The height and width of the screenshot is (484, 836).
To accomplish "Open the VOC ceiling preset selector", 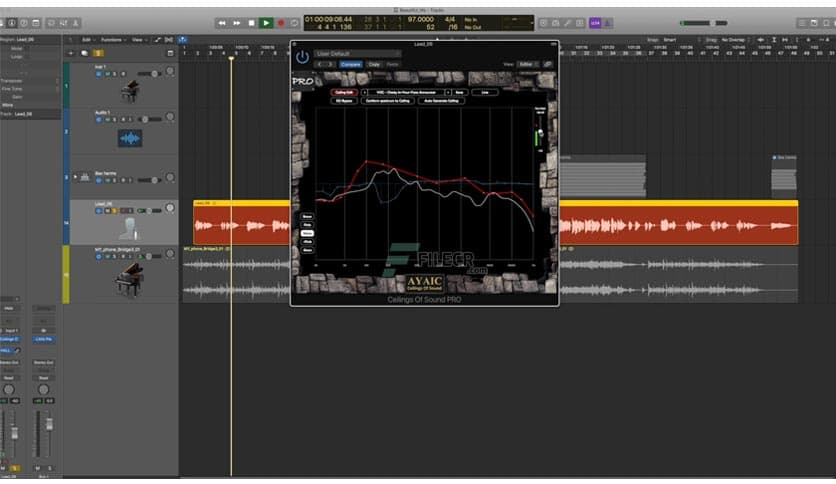I will 406,92.
